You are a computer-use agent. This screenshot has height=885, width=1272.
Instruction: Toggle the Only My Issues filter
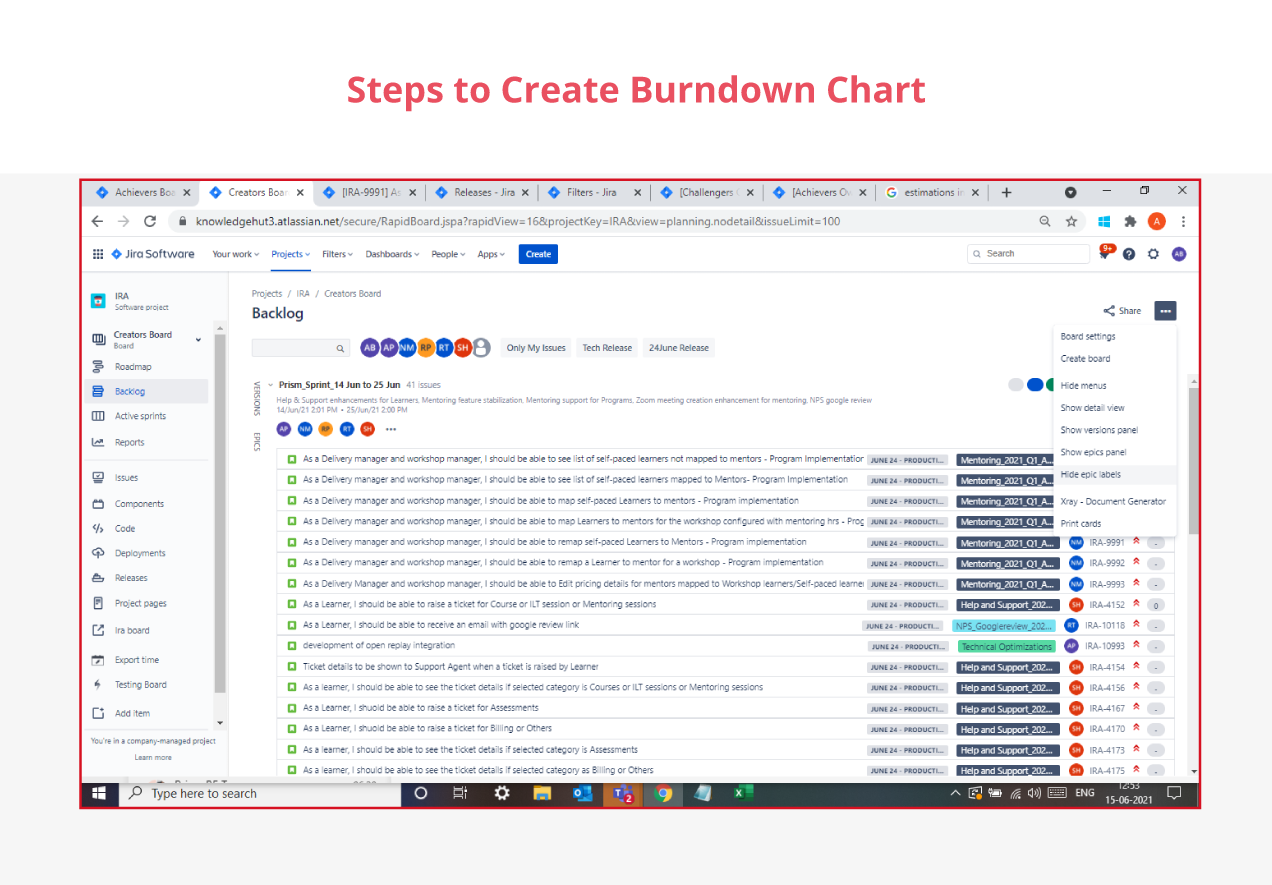click(535, 347)
